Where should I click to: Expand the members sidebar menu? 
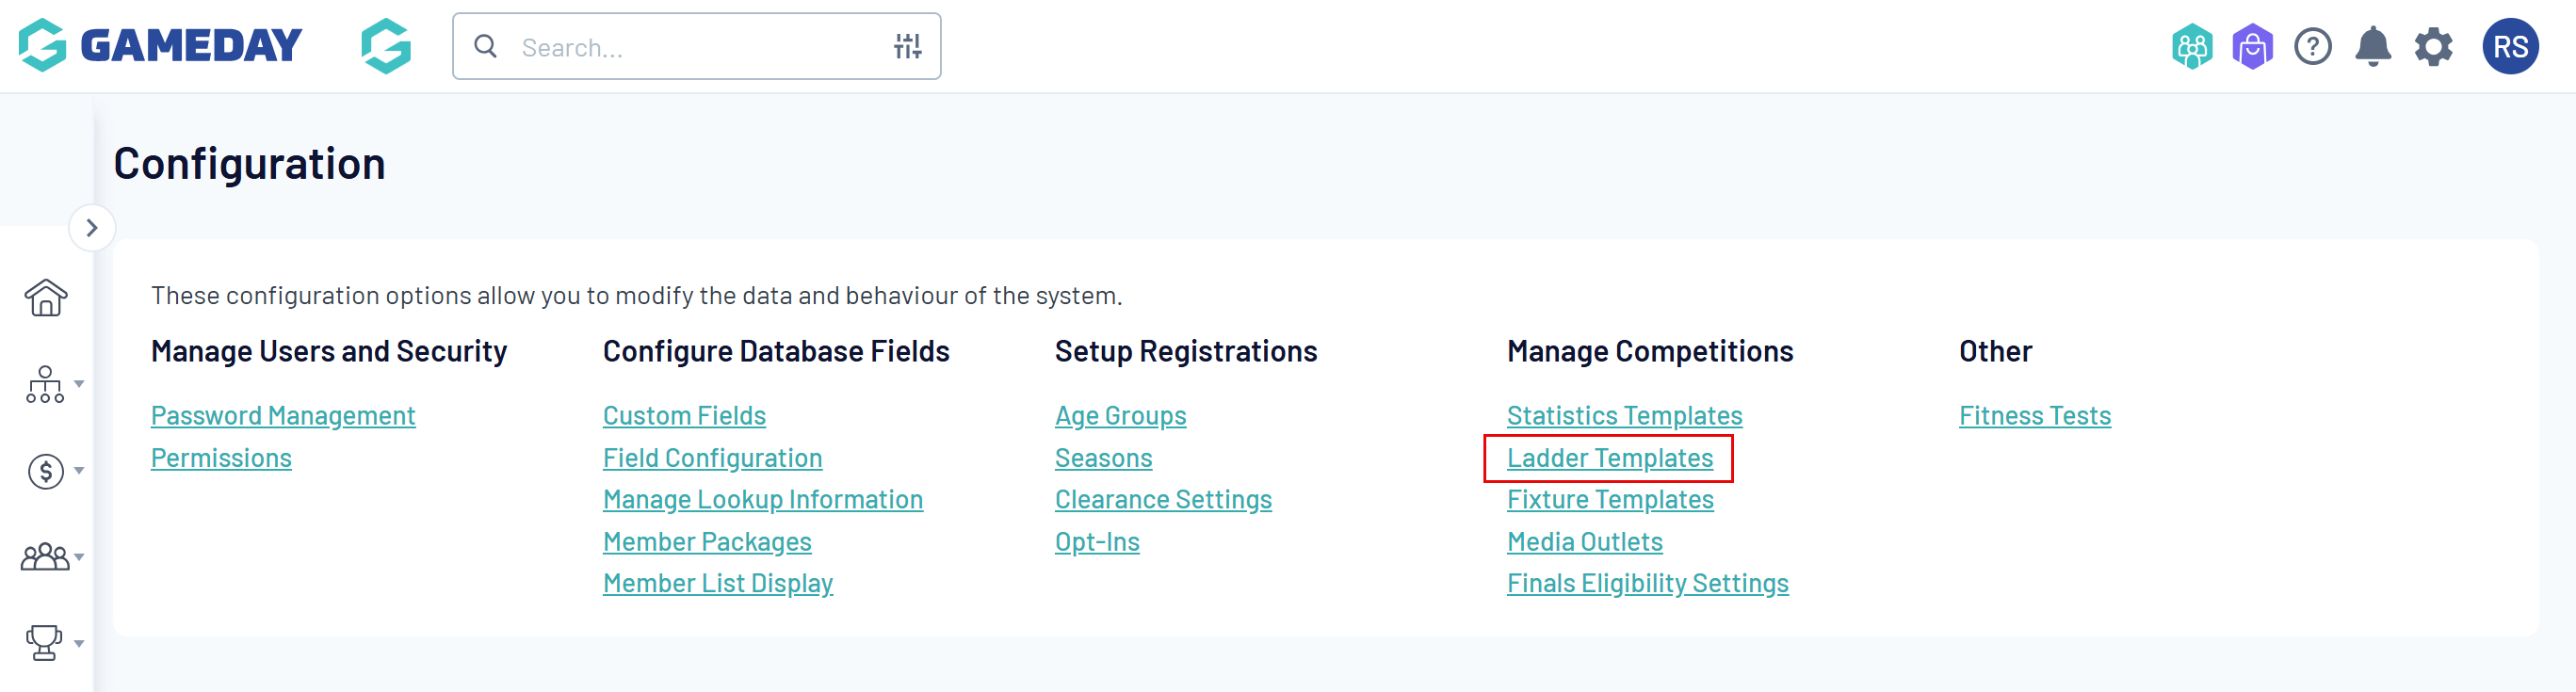tap(53, 557)
